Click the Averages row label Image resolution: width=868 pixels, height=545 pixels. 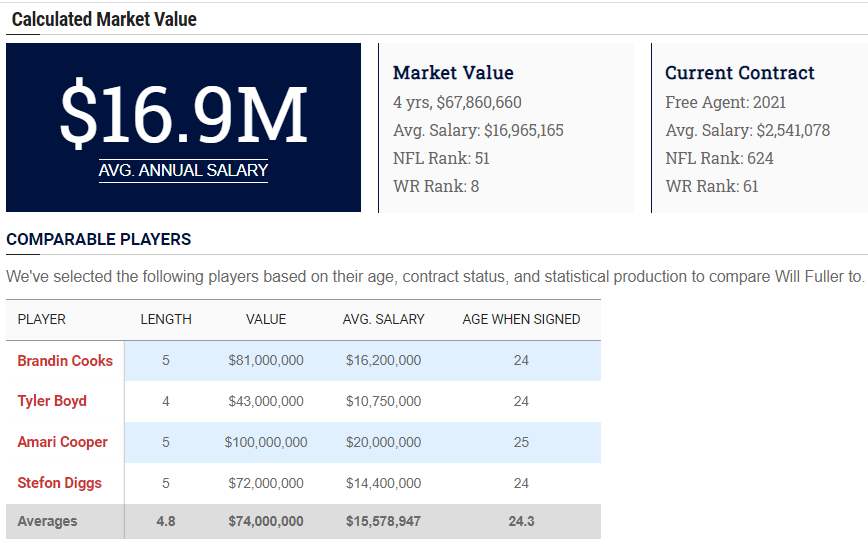(47, 521)
